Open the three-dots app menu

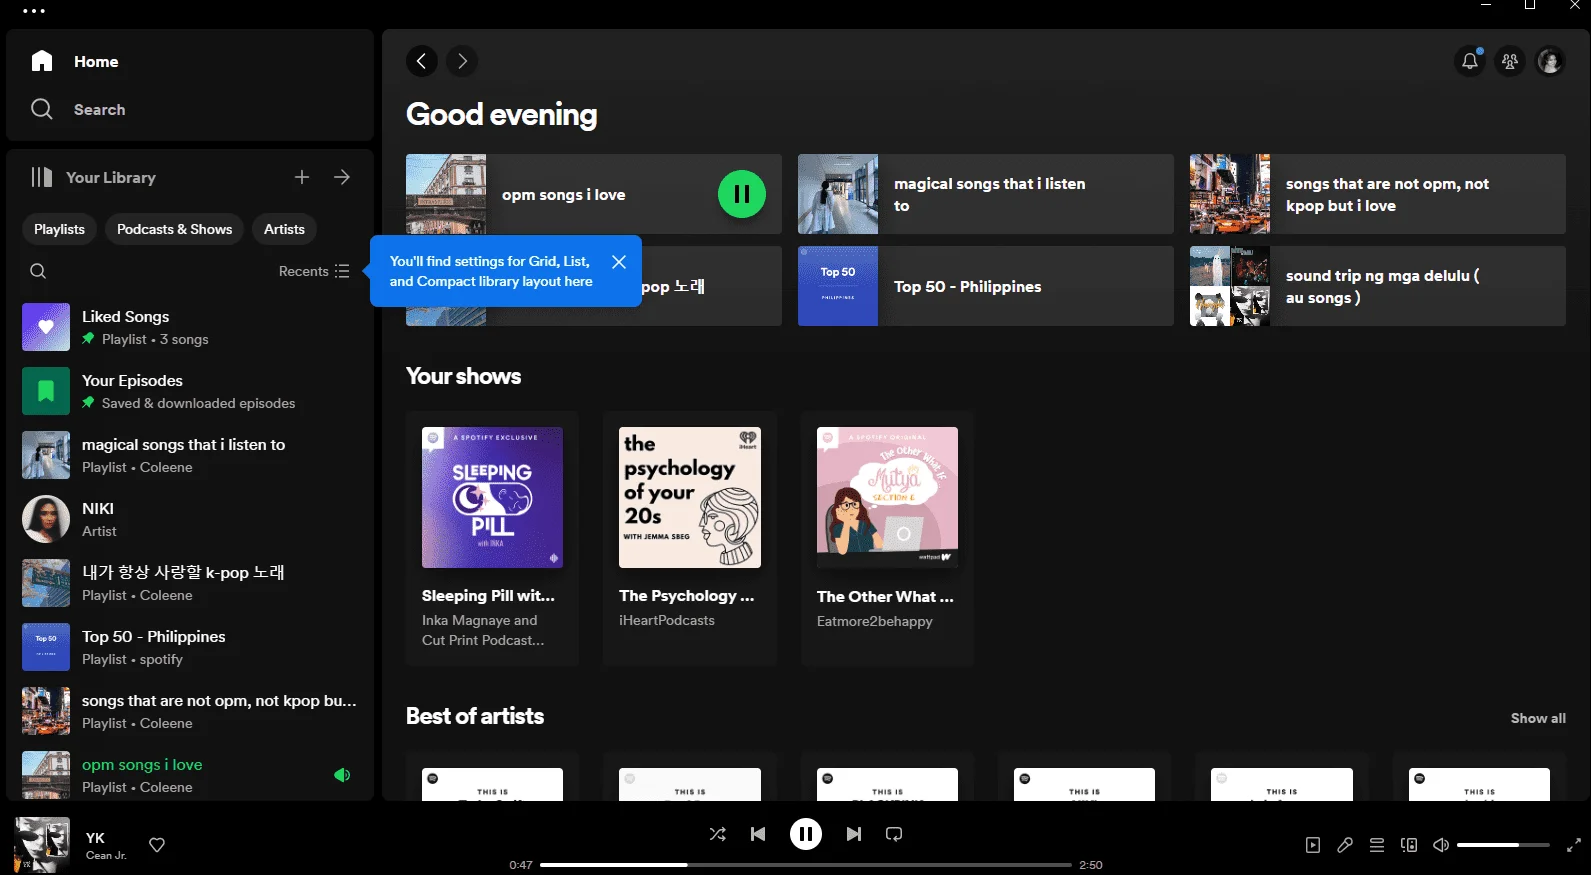tap(34, 11)
